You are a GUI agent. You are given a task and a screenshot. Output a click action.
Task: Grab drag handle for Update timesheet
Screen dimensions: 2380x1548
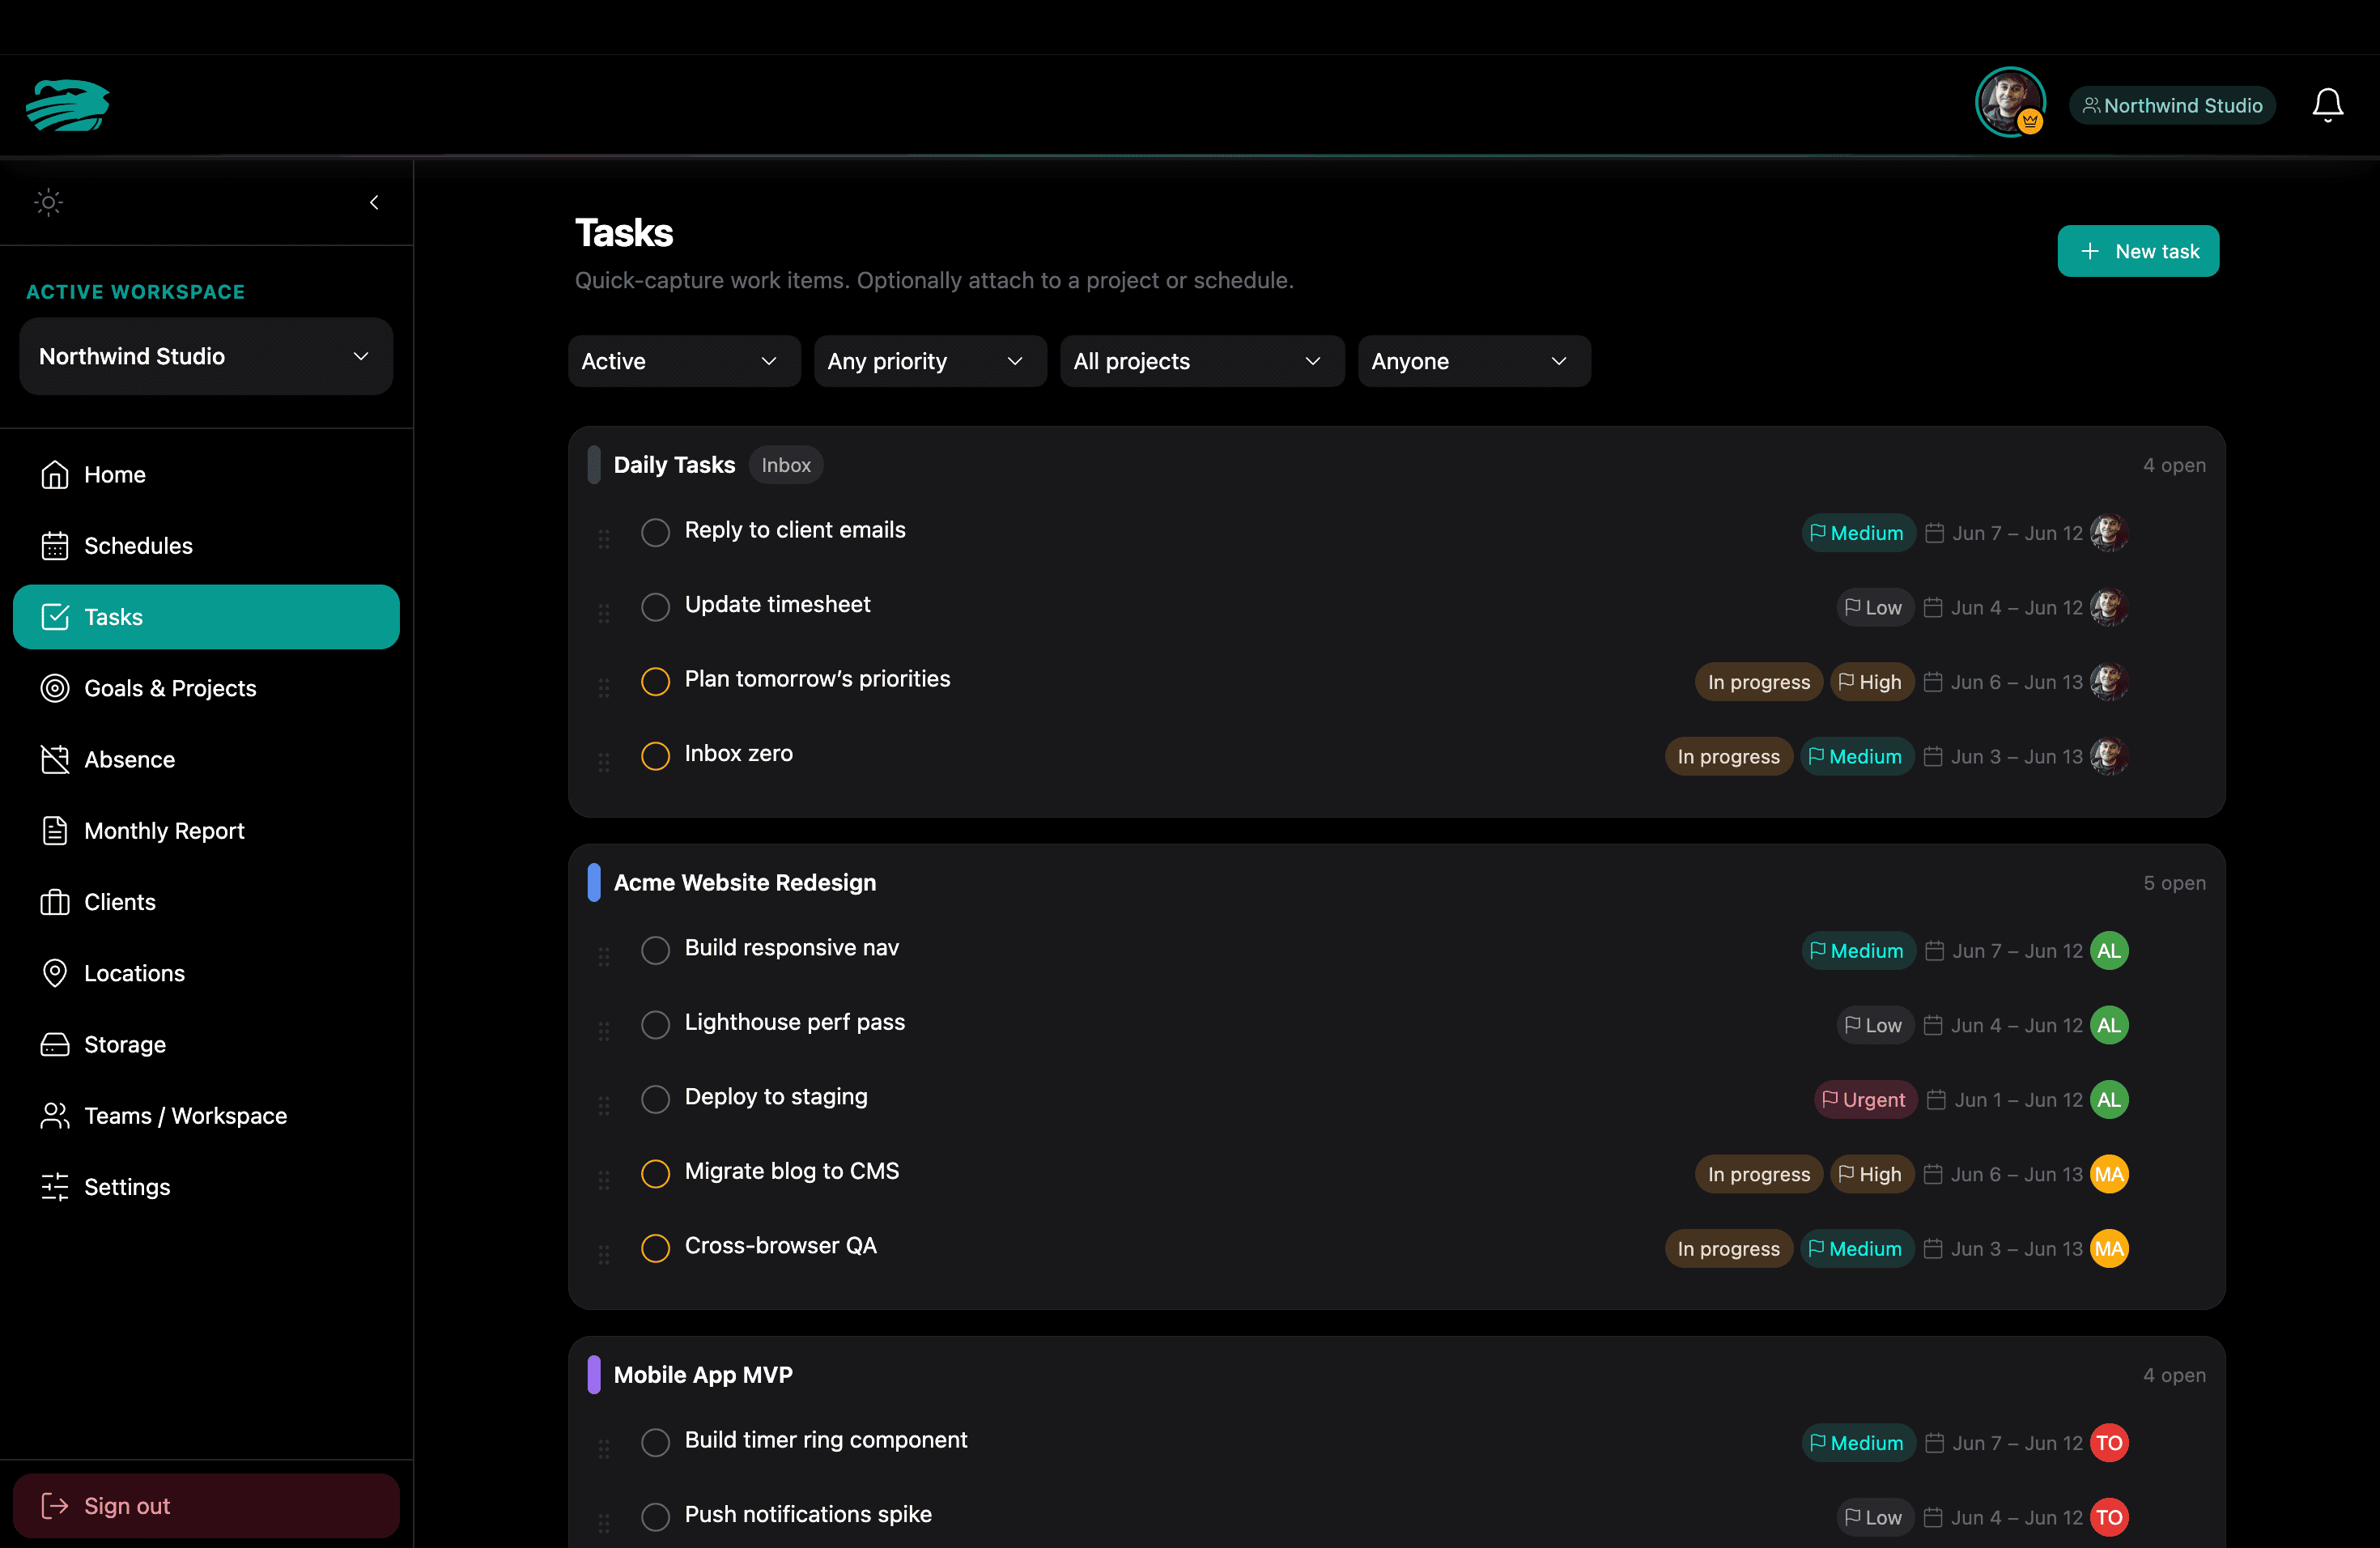[x=604, y=613]
